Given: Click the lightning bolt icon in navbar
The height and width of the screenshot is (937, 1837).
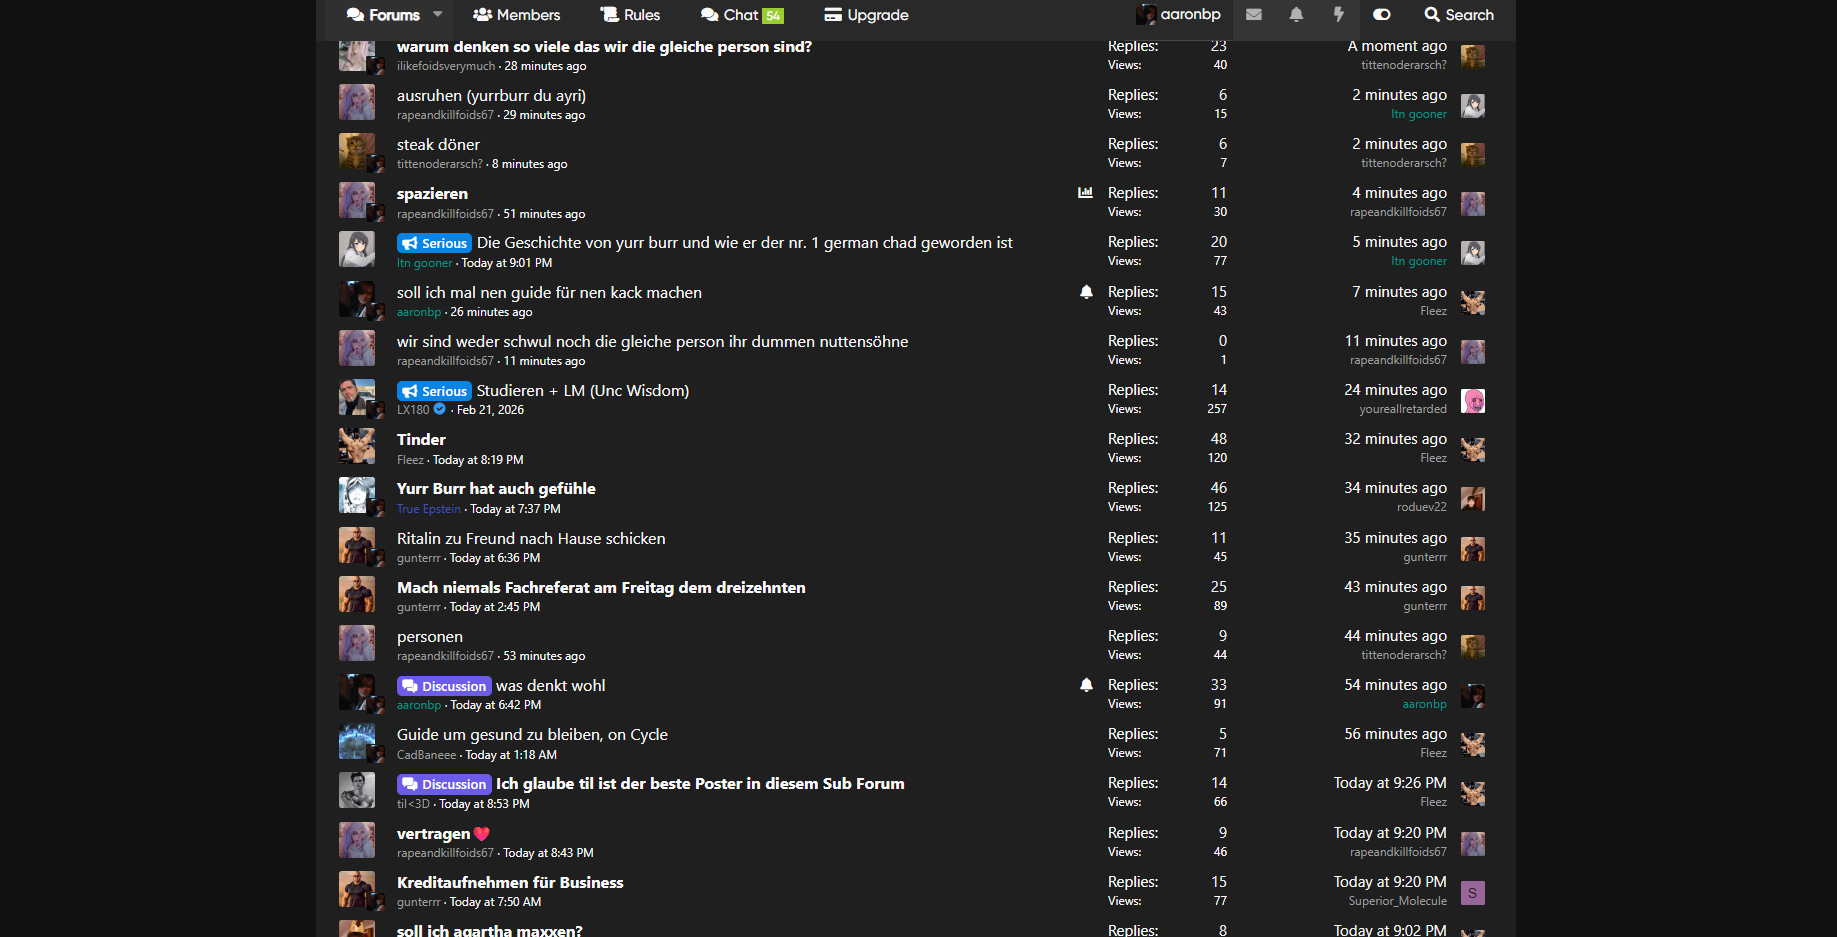Looking at the screenshot, I should pyautogui.click(x=1338, y=15).
